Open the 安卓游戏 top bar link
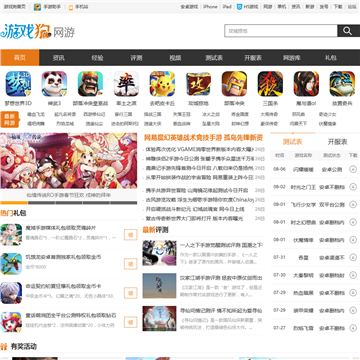Viewport: 360px width, 360px height. (x=189, y=7)
